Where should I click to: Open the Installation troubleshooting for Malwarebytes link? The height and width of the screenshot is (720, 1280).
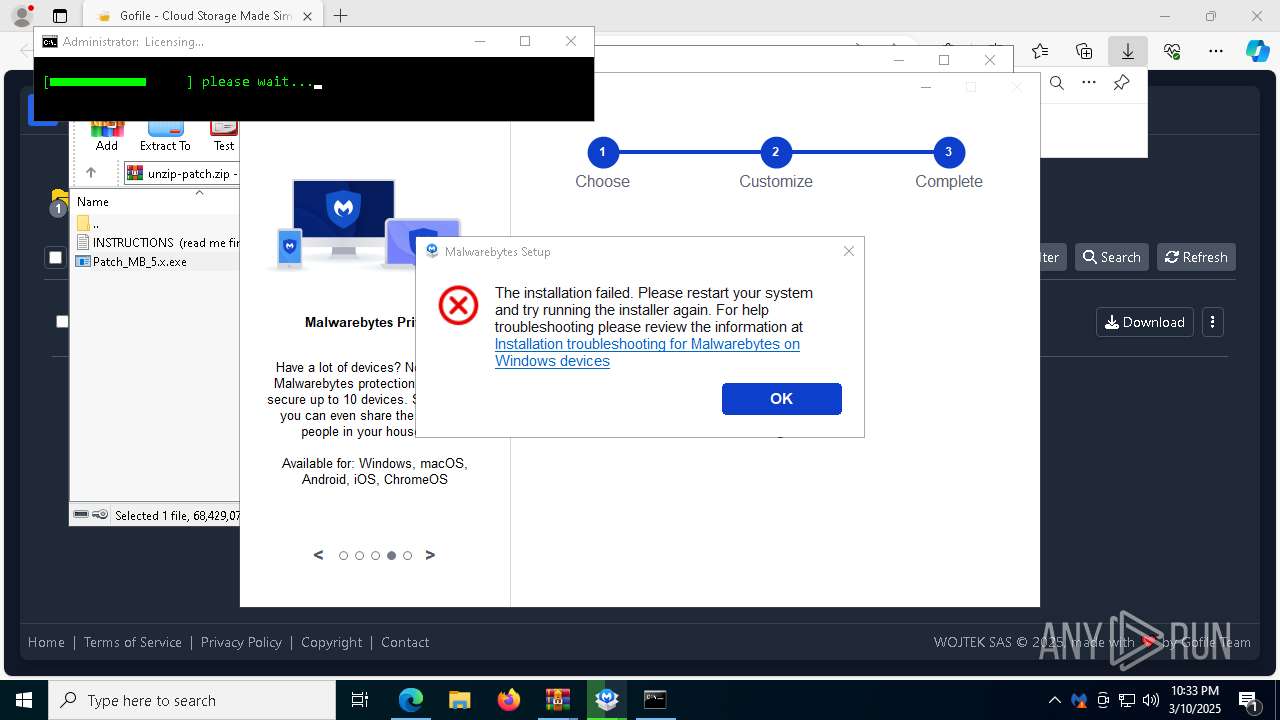click(647, 352)
